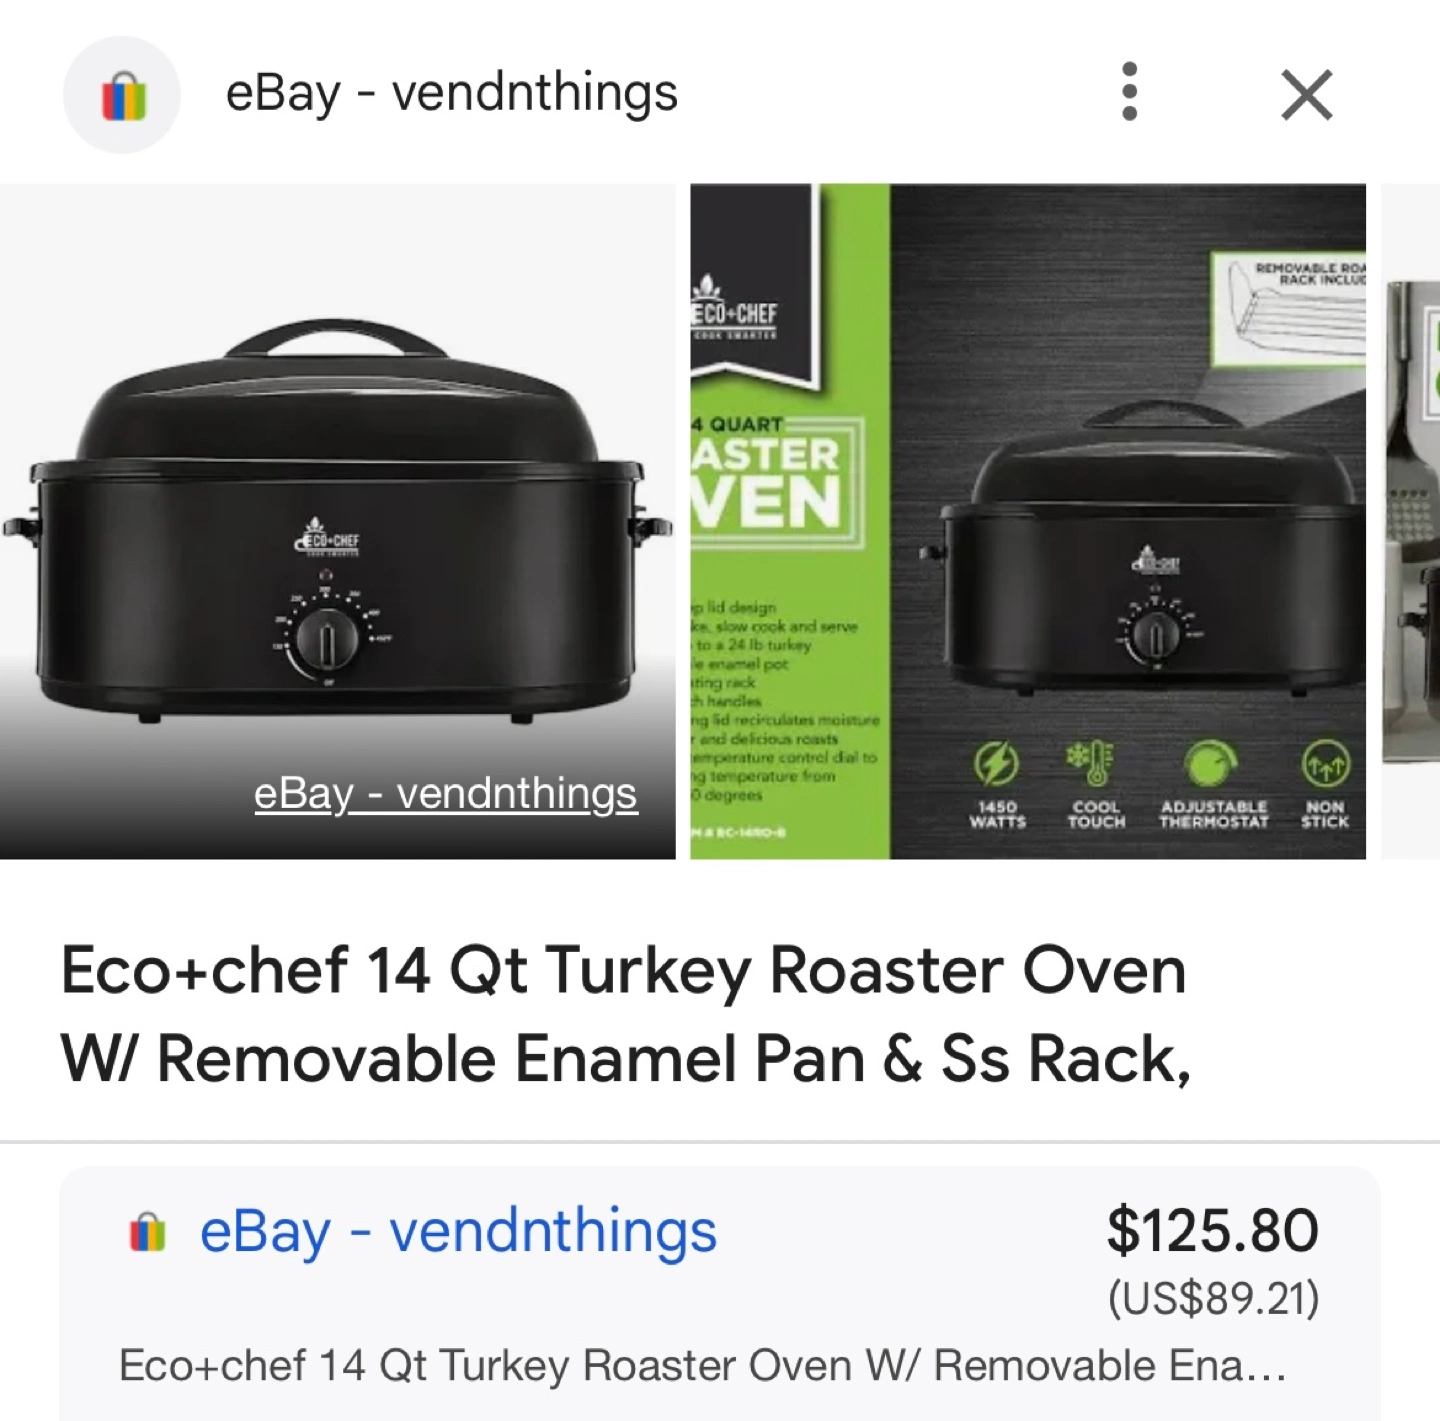The image size is (1440, 1421).
Task: Tap the shopping bag icon in header
Action: 122,95
